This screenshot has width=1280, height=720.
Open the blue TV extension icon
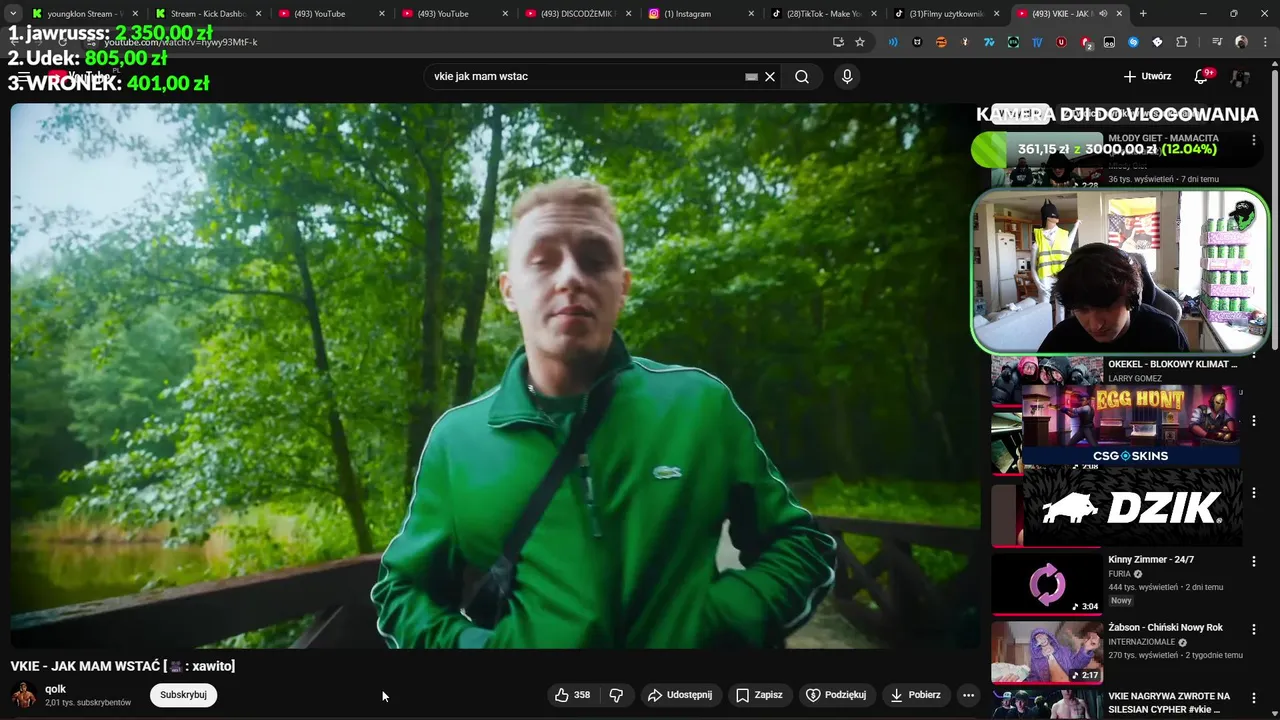[1037, 42]
